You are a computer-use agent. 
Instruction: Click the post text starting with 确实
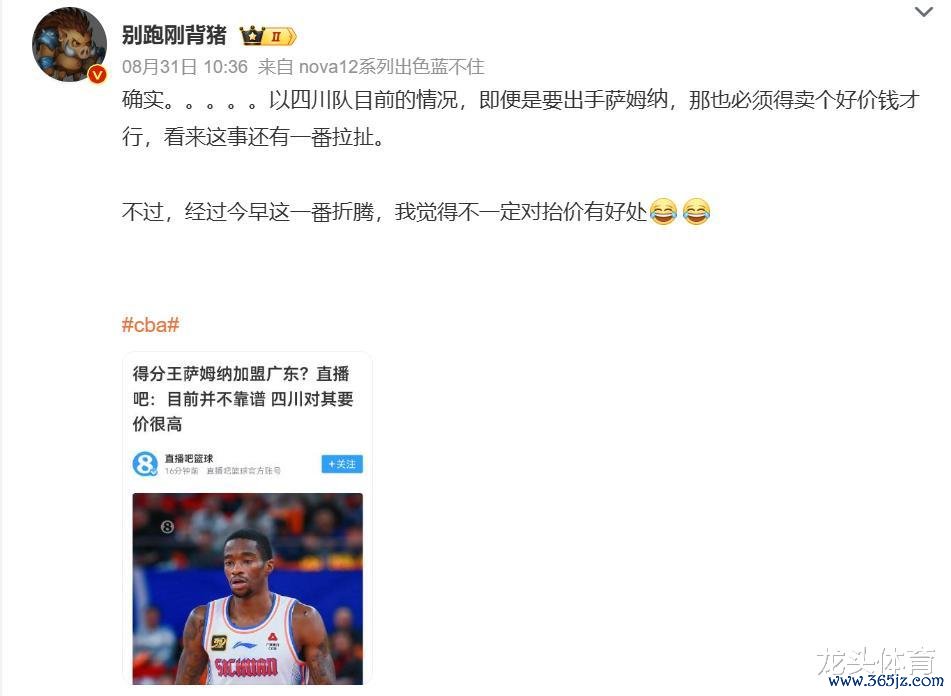[x=521, y=118]
